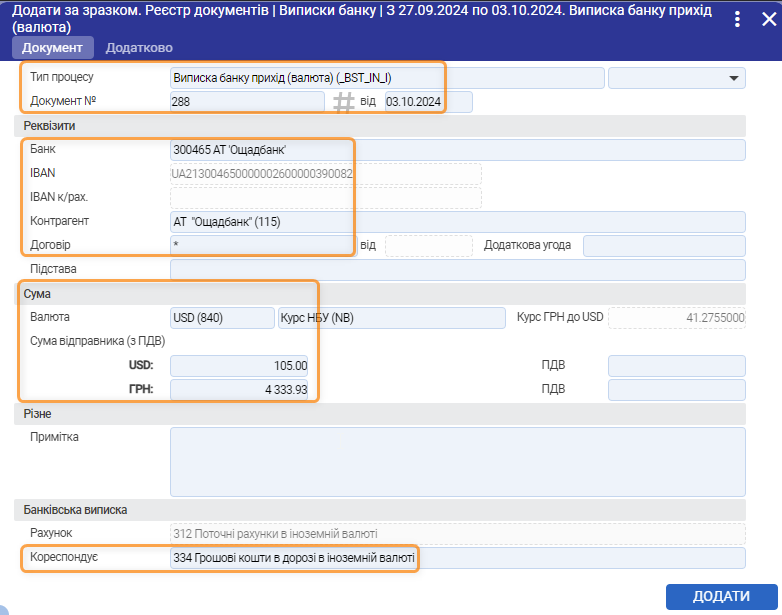Click inside the Примітка text area
This screenshot has width=782, height=615.
click(458, 462)
